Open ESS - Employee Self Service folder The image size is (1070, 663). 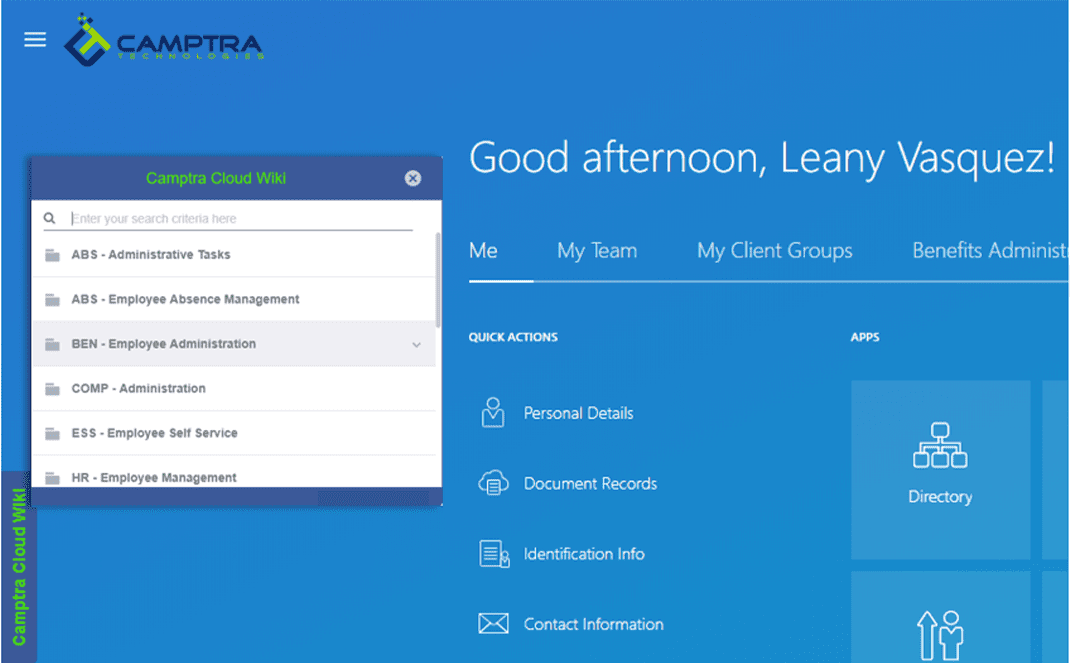click(x=154, y=433)
